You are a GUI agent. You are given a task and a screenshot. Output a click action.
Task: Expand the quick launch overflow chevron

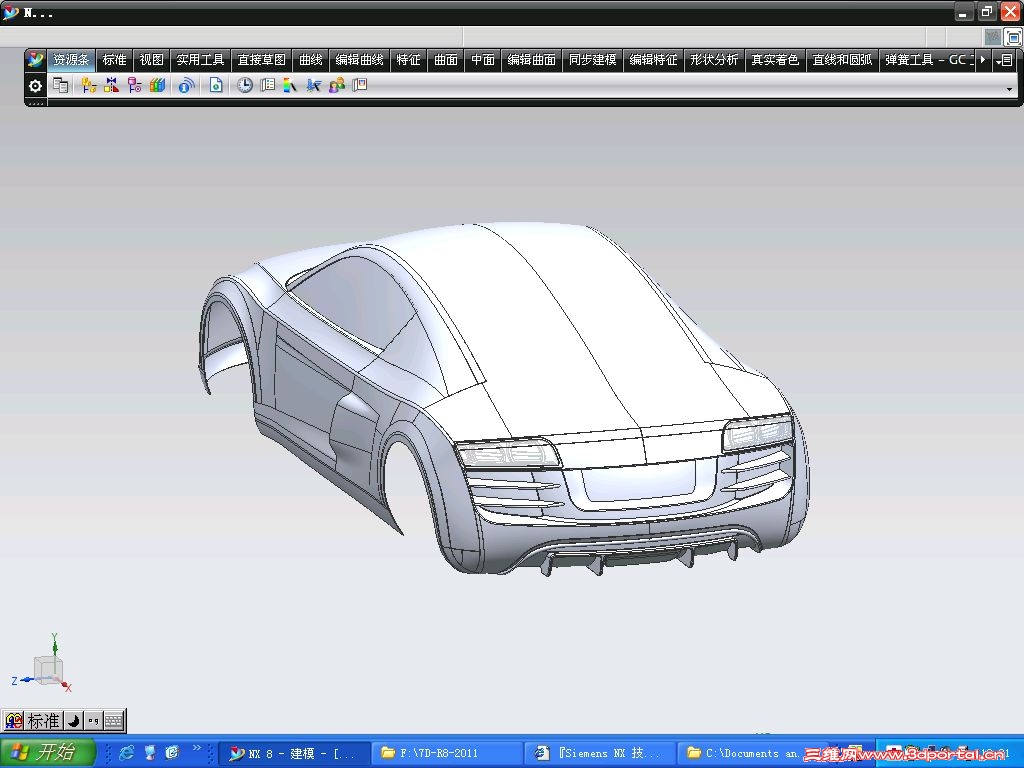196,748
